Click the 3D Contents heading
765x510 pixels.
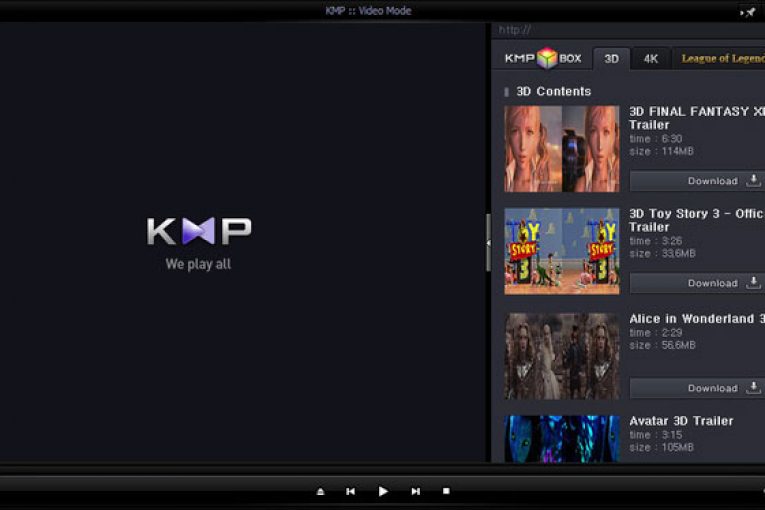pyautogui.click(x=553, y=91)
